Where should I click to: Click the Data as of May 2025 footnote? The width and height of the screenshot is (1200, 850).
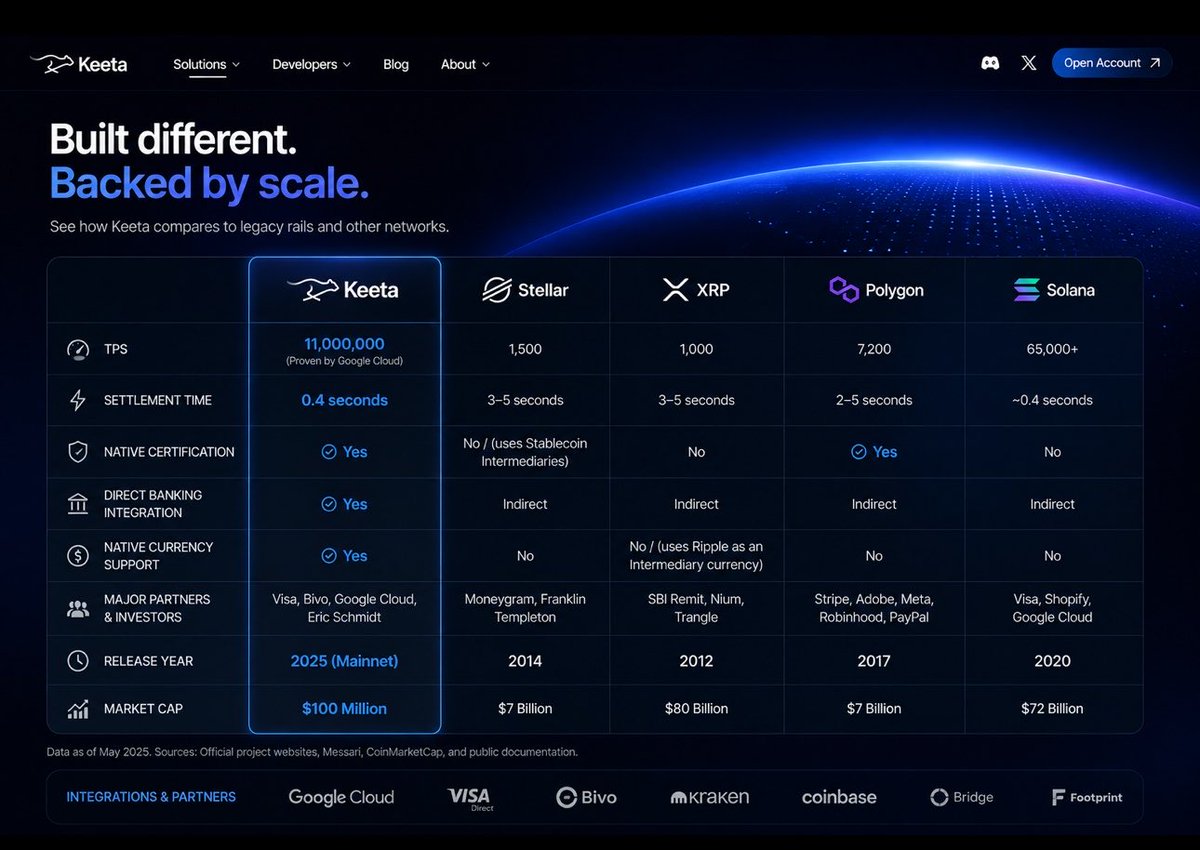click(312, 752)
